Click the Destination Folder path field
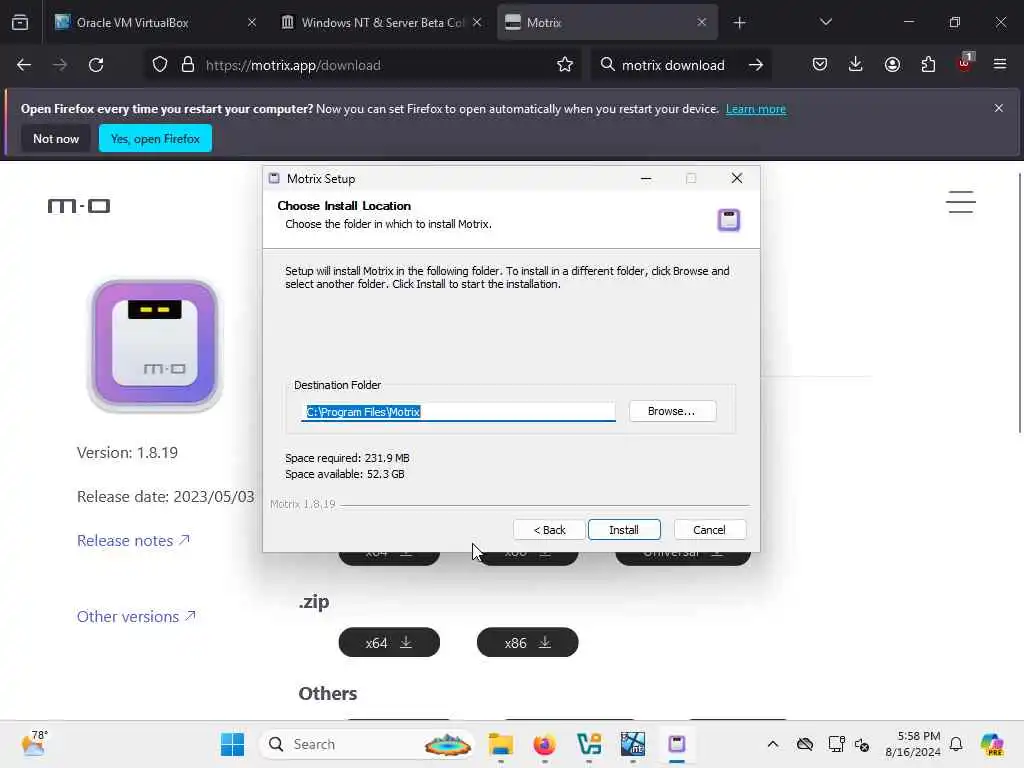 [458, 411]
